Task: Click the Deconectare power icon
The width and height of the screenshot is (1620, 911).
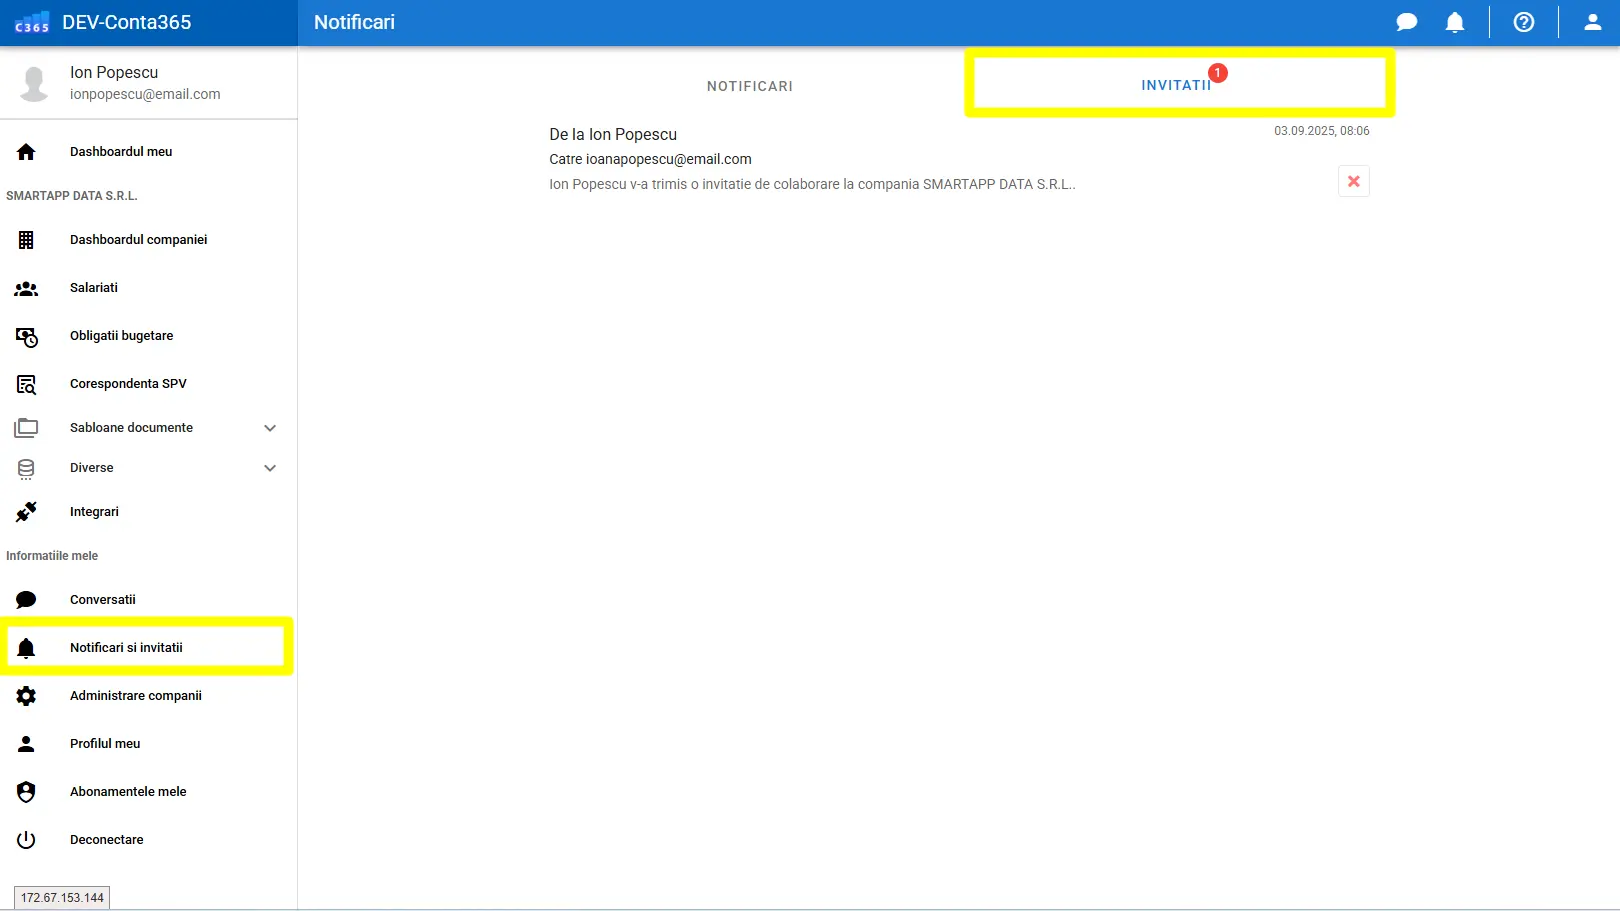Action: 26,840
